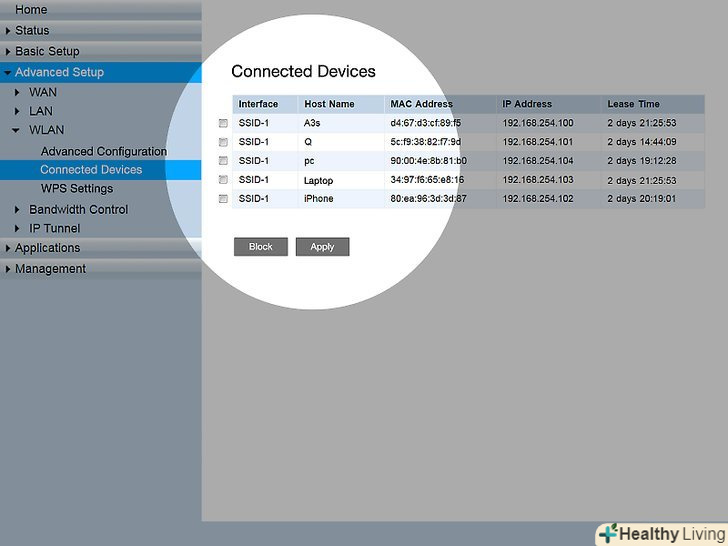Click host name pc
728x546 pixels.
pos(309,161)
